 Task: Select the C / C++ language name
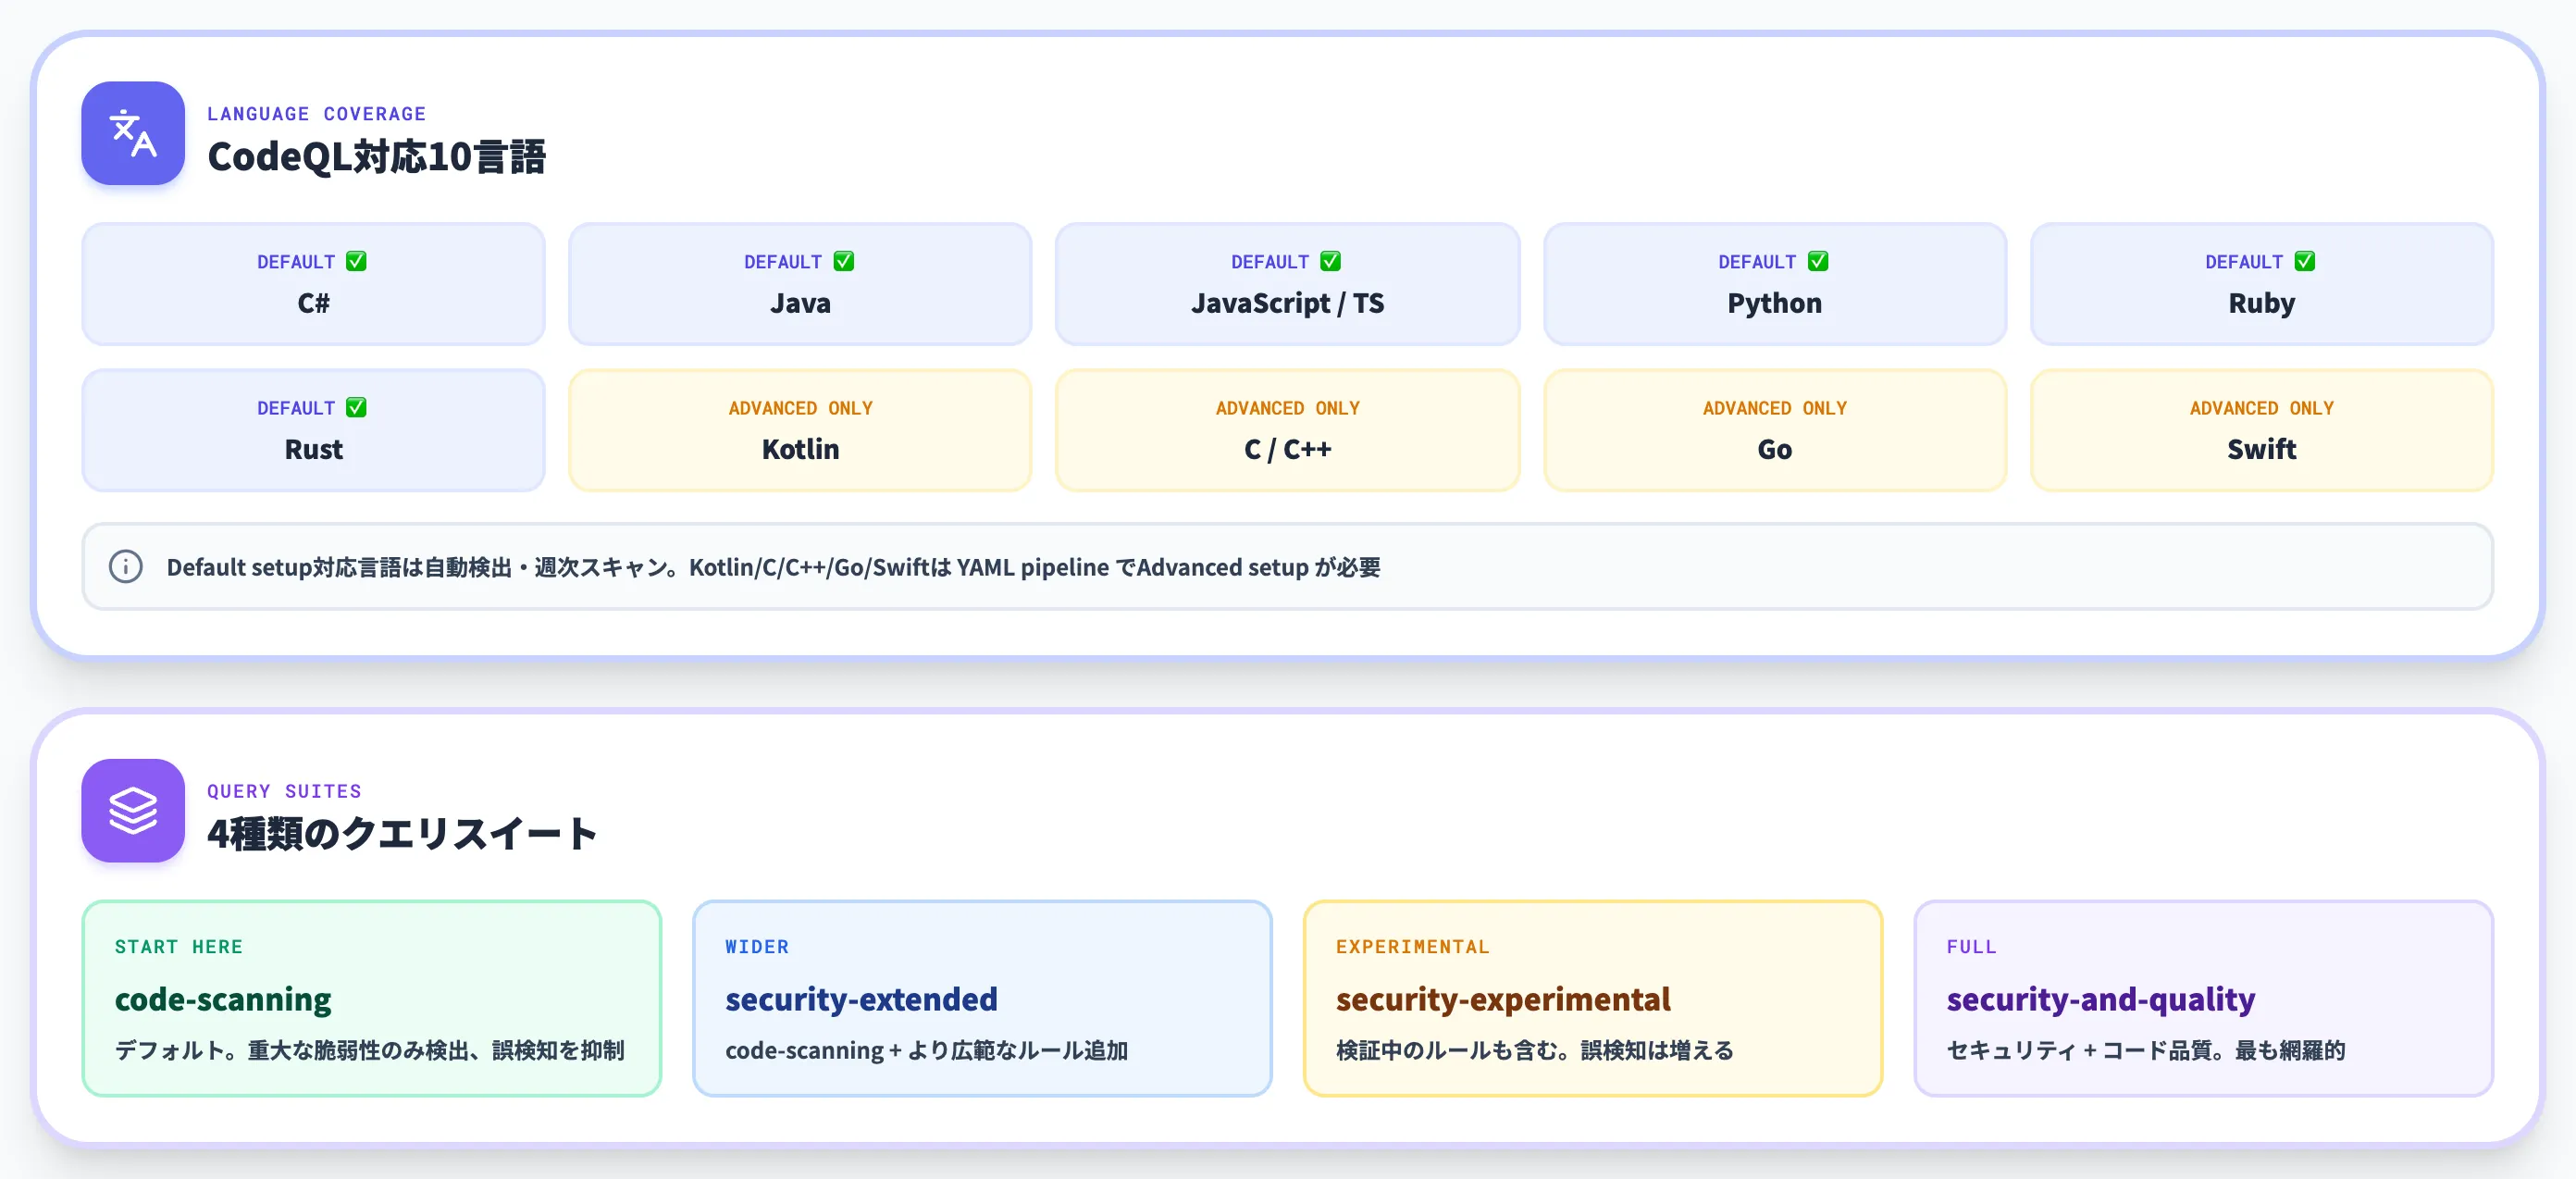pos(1287,449)
